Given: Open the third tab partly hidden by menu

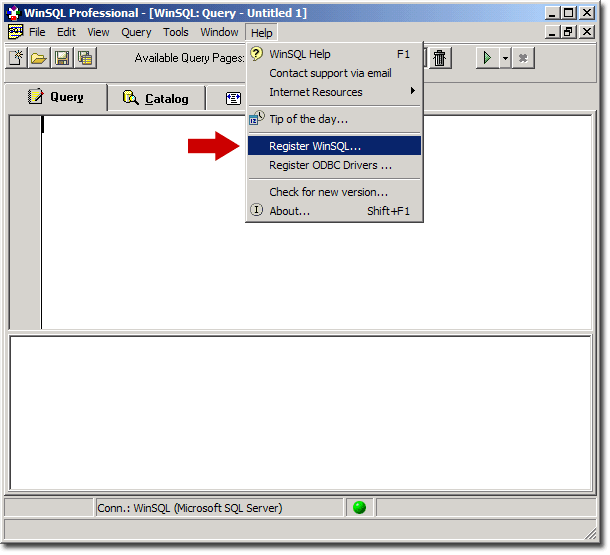Looking at the screenshot, I should pyautogui.click(x=228, y=99).
